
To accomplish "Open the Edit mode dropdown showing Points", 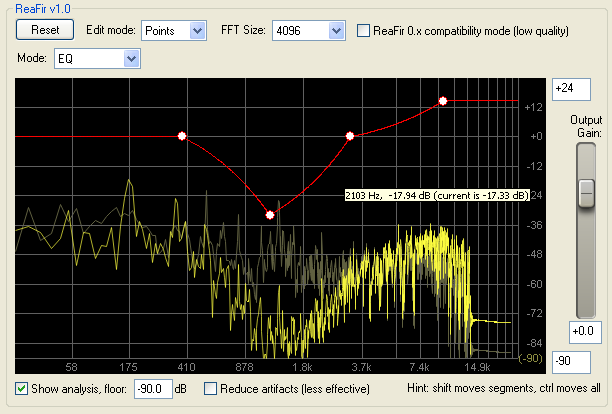I will [173, 31].
